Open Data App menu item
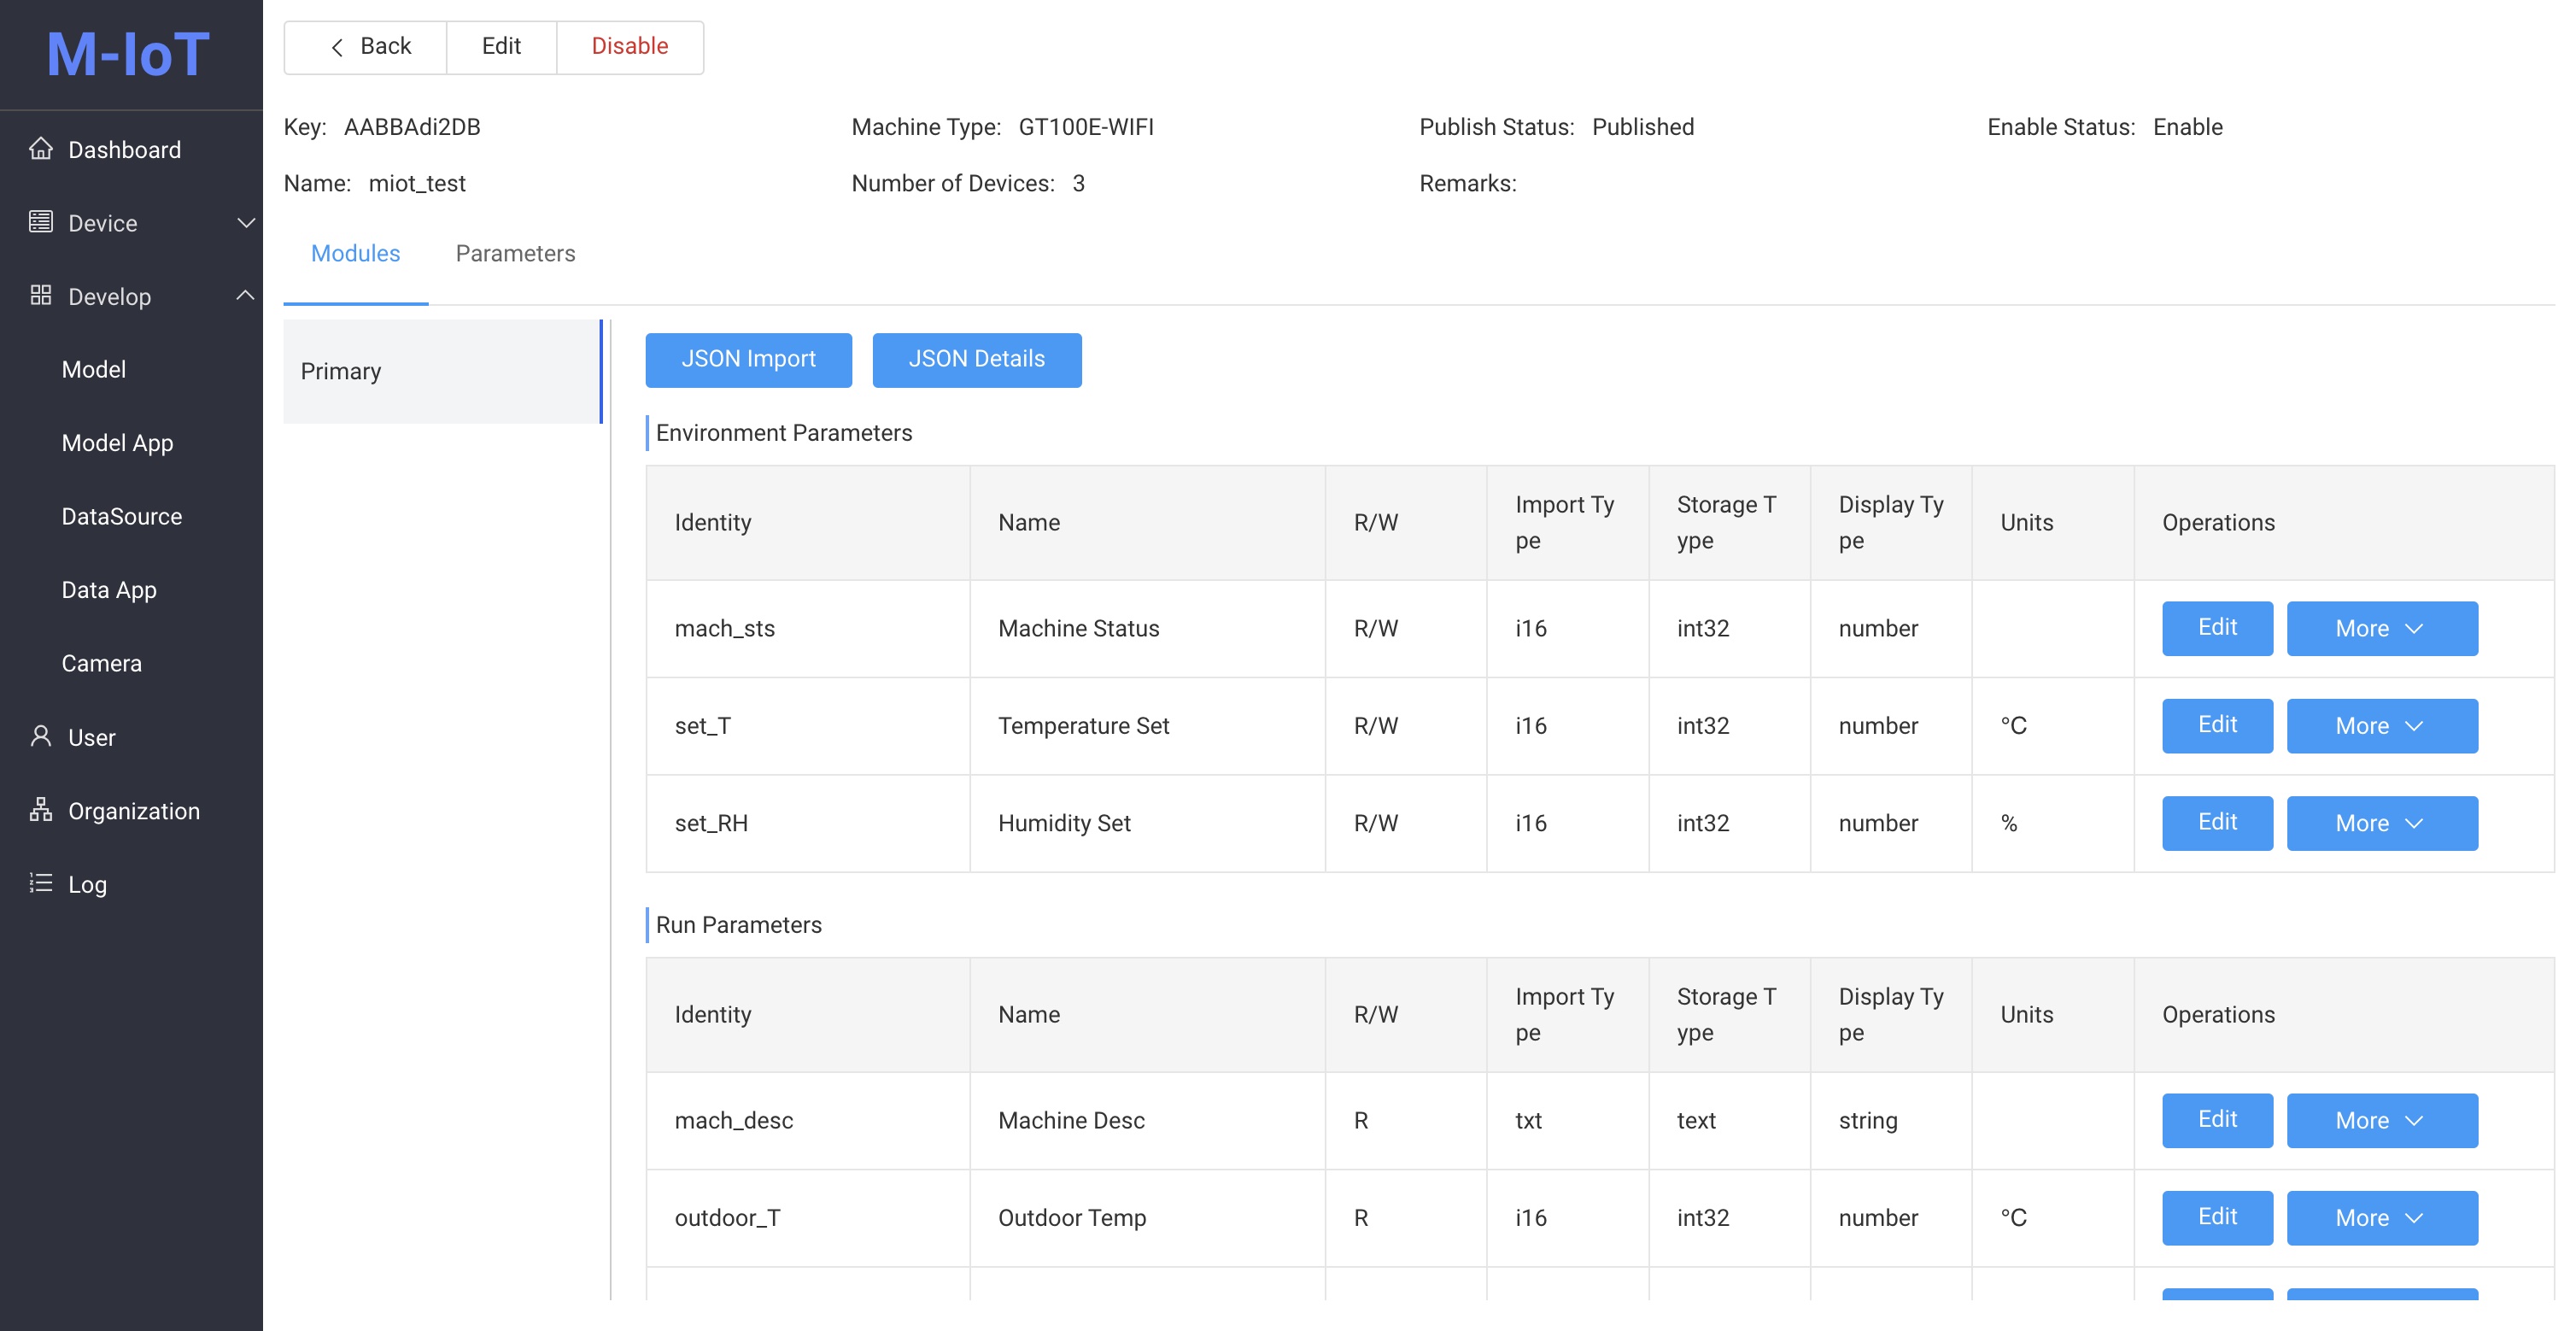 [109, 590]
